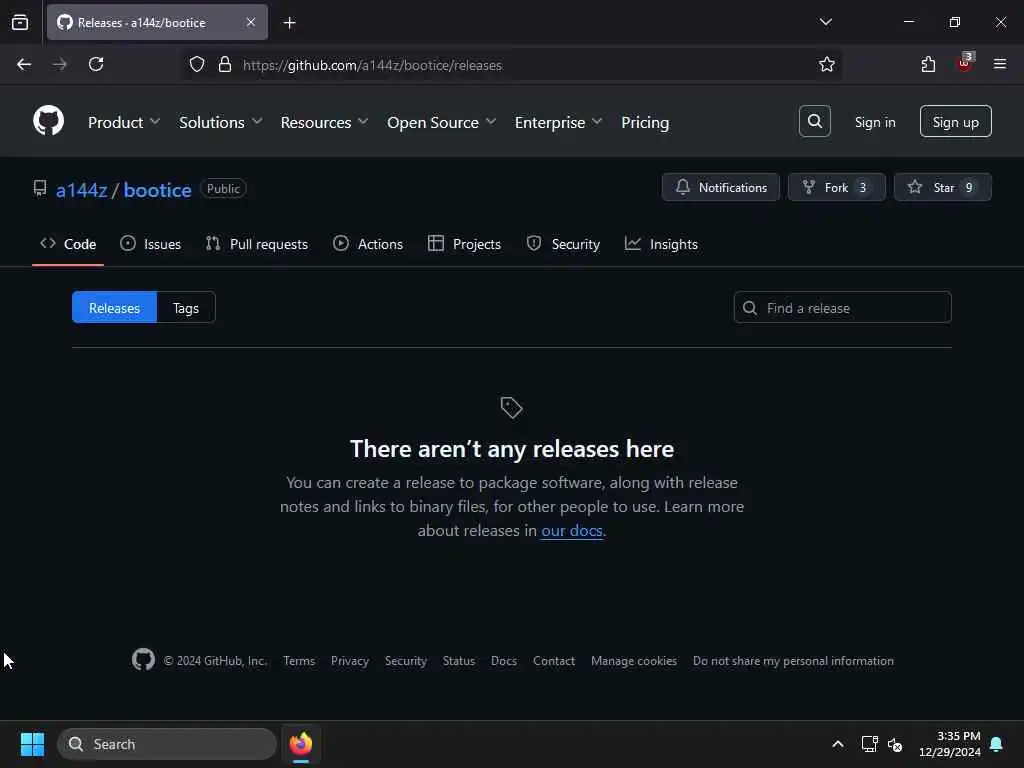Image resolution: width=1024 pixels, height=768 pixels.
Task: Open the Projects tab
Action: click(x=464, y=244)
